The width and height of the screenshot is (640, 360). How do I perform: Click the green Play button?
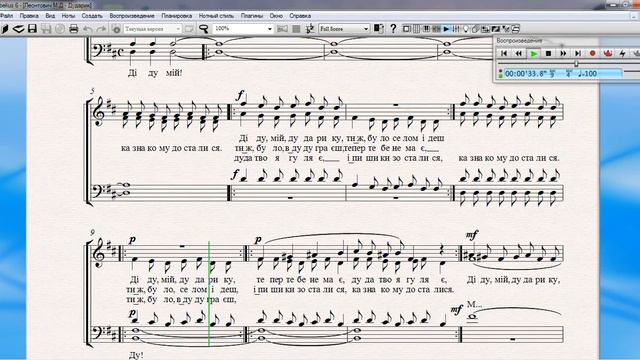click(x=533, y=53)
